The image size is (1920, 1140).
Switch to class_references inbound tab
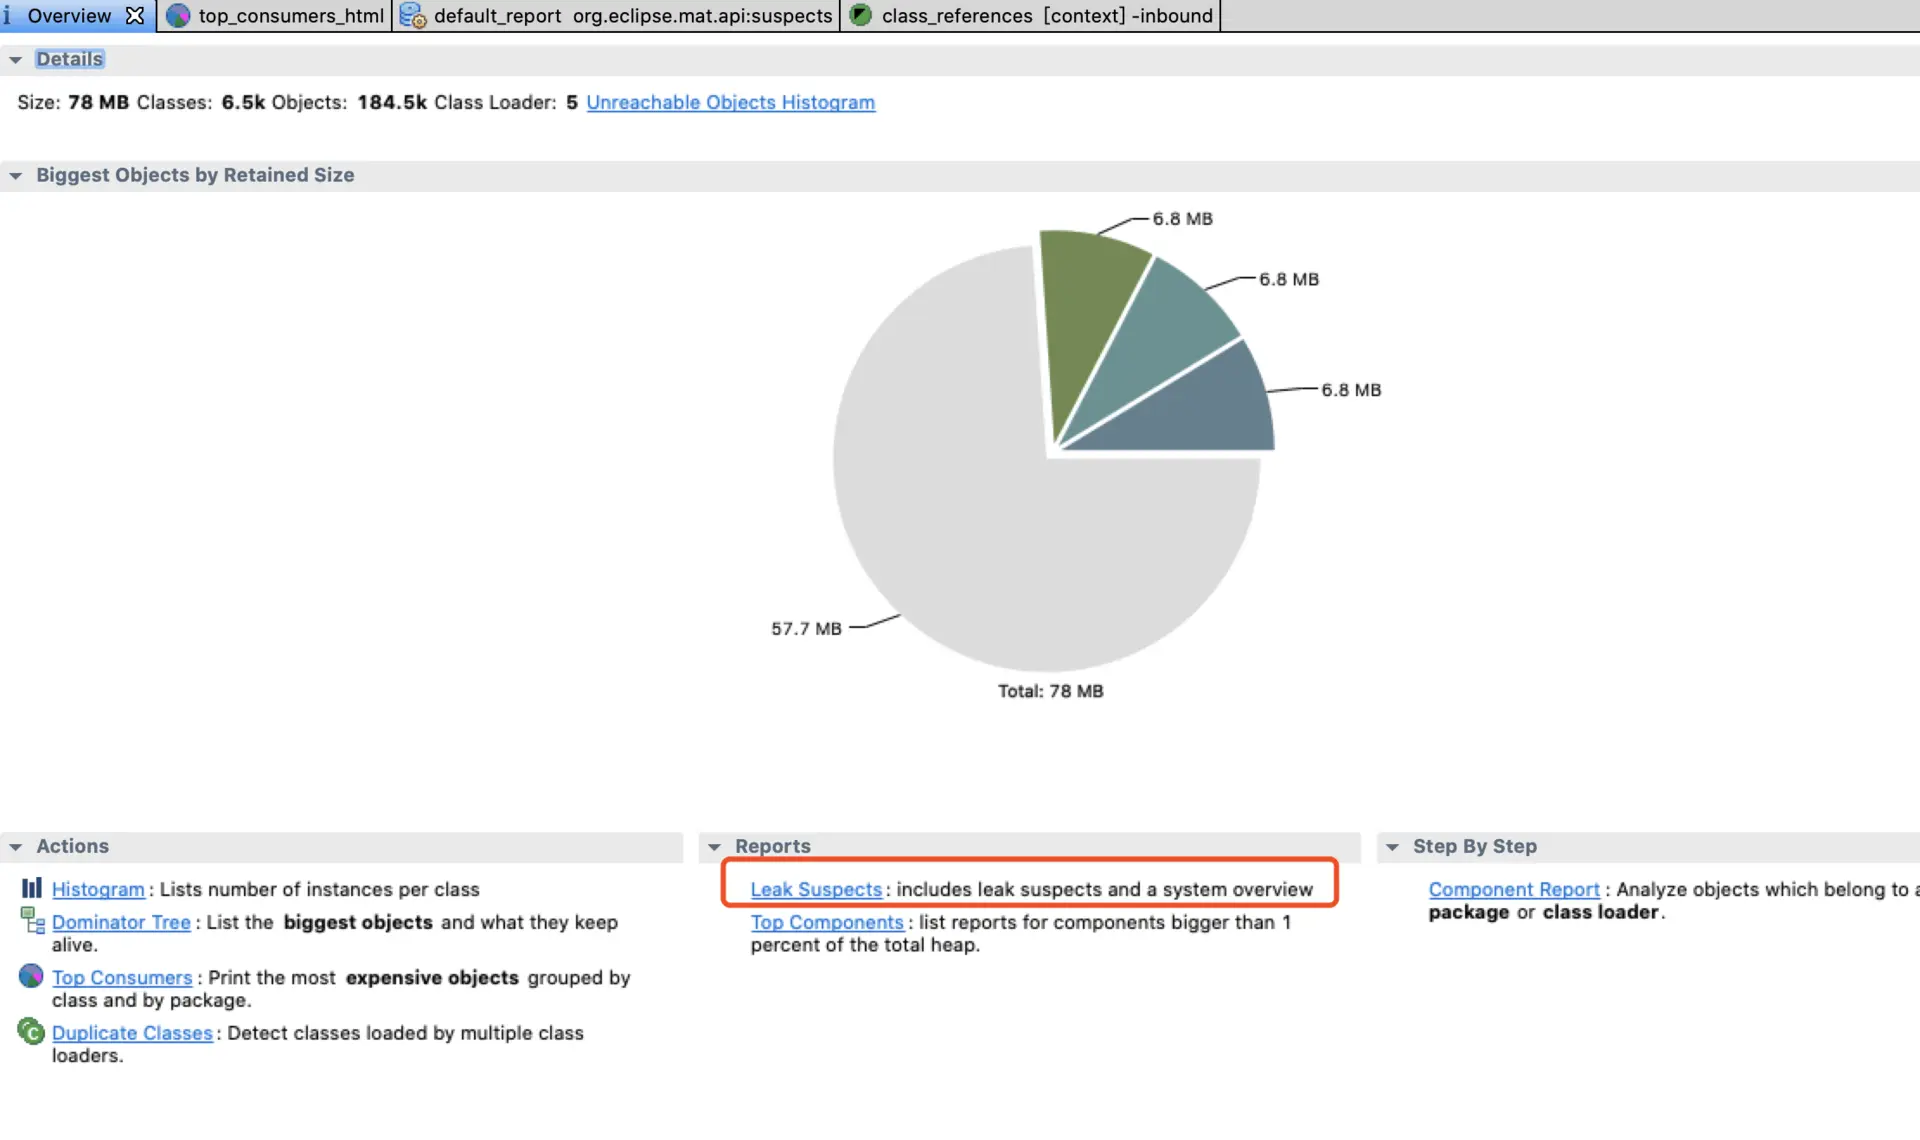(1046, 15)
